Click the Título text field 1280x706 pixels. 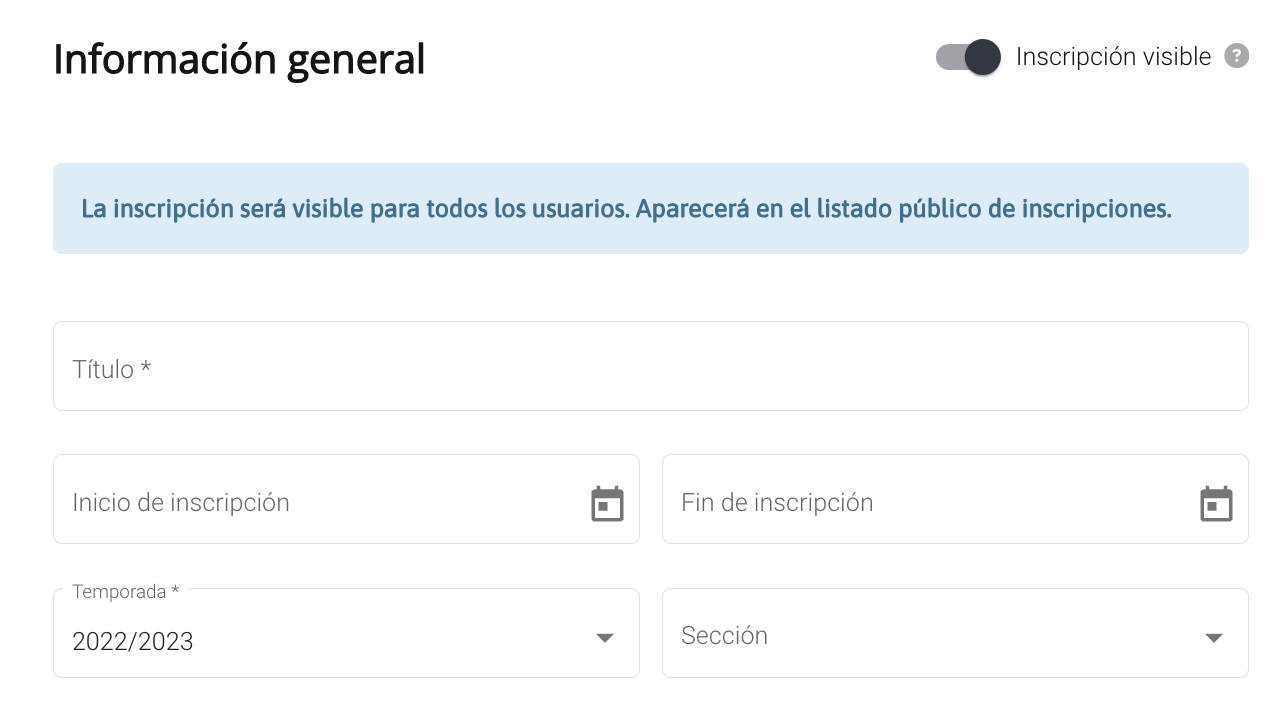[651, 366]
